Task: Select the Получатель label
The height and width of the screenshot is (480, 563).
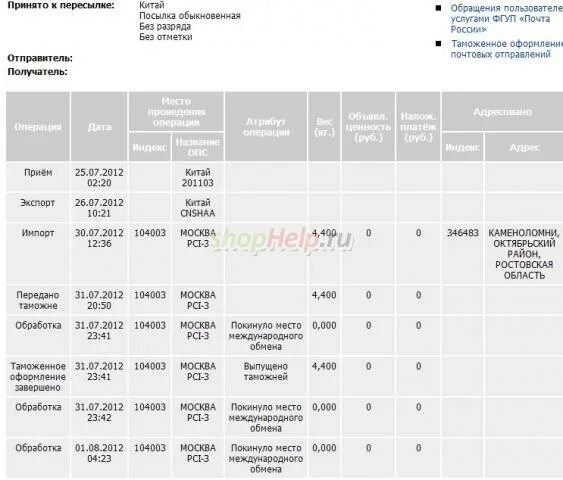Action: tap(37, 72)
